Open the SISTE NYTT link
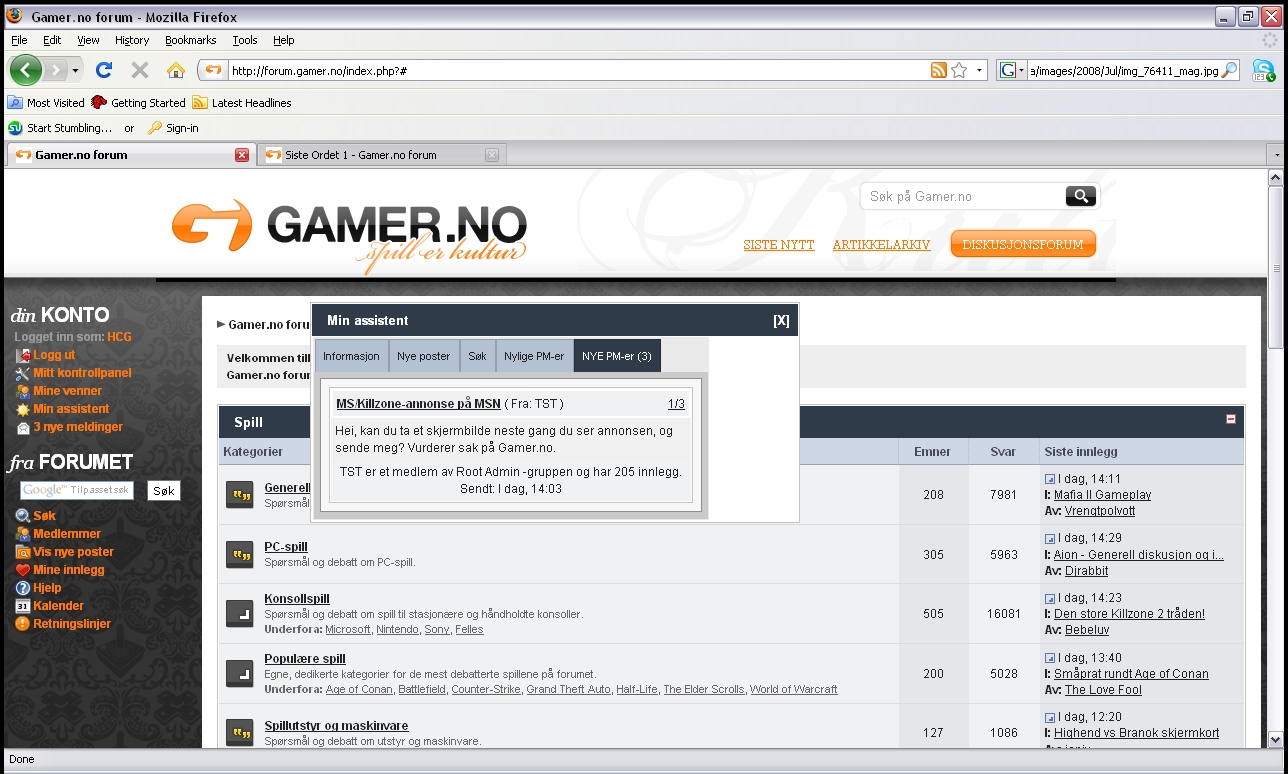1288x774 pixels. (779, 245)
